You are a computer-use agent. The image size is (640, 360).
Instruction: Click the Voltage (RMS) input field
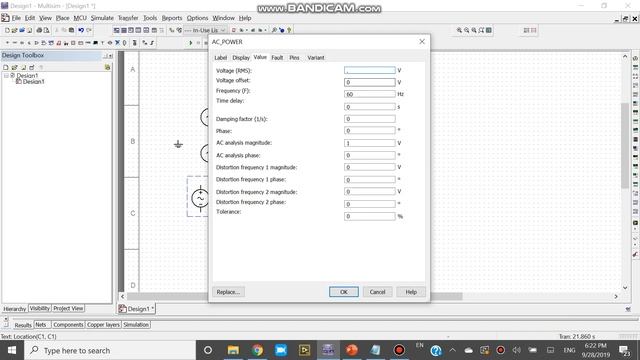[369, 70]
